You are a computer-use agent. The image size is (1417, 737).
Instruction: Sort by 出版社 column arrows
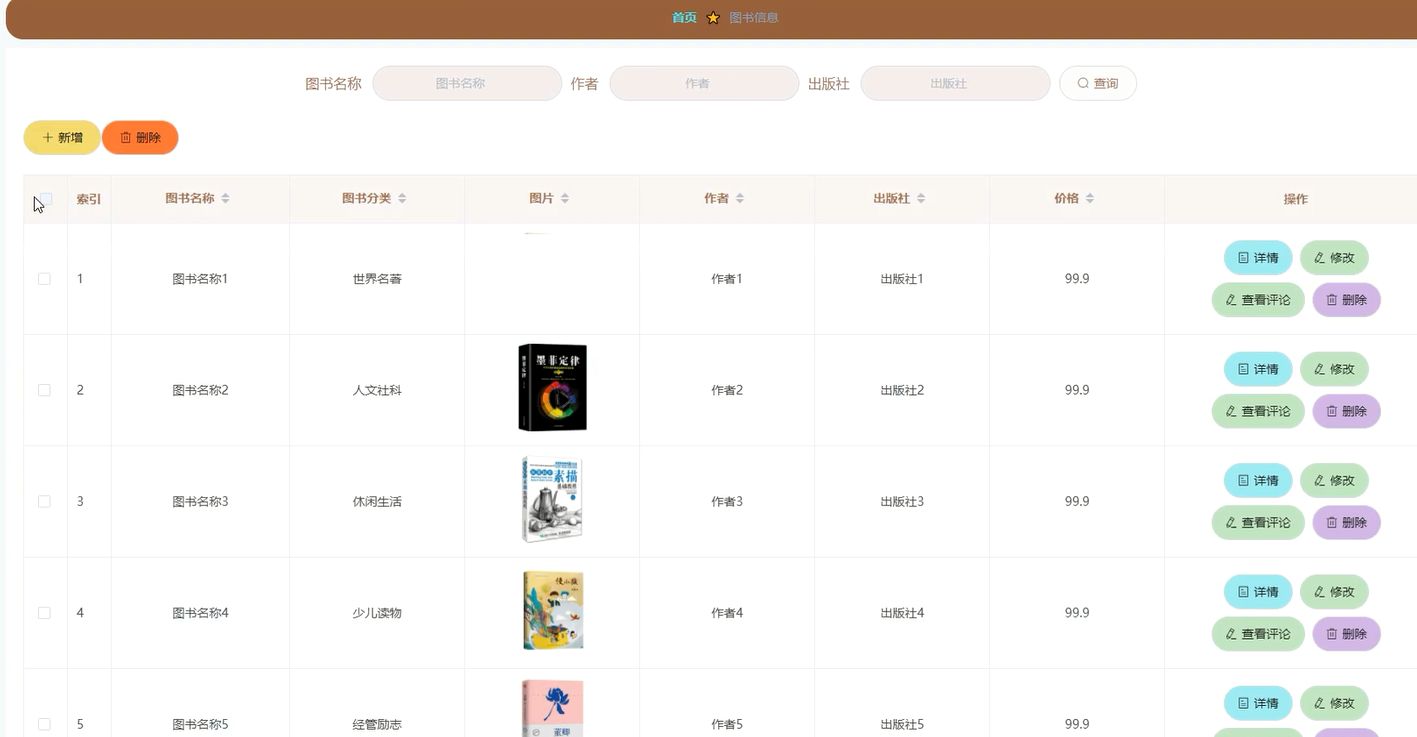pyautogui.click(x=921, y=199)
